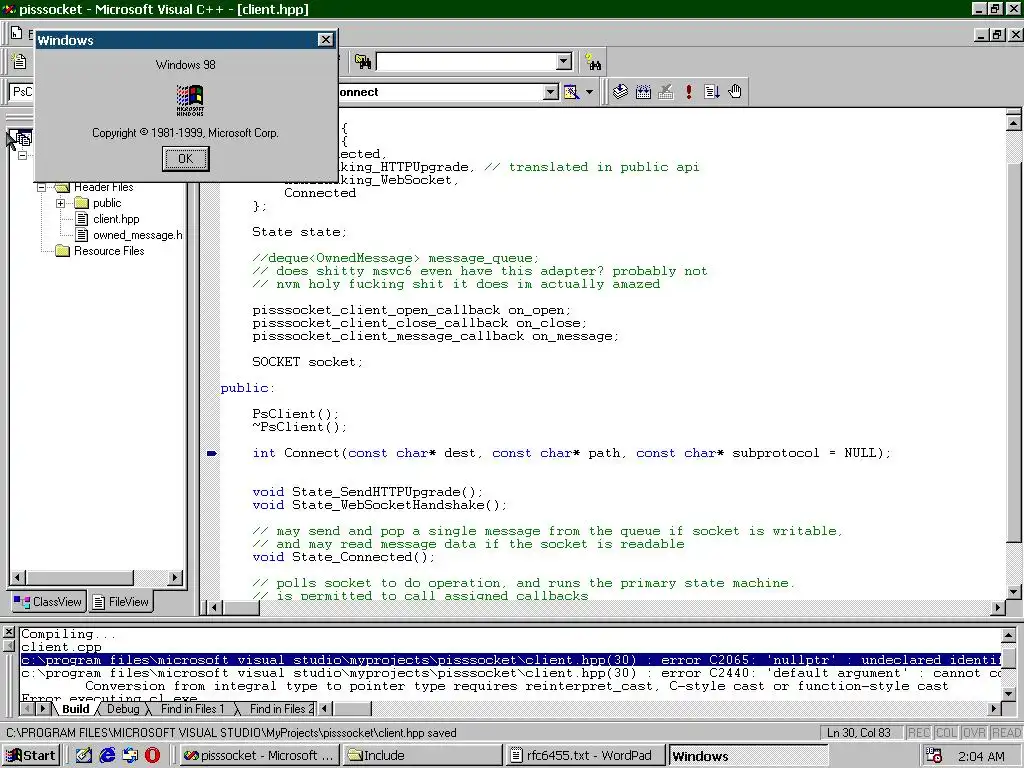1024x768 pixels.
Task: Click workspace pane horizontal scroll right arrow
Action: click(x=174, y=577)
